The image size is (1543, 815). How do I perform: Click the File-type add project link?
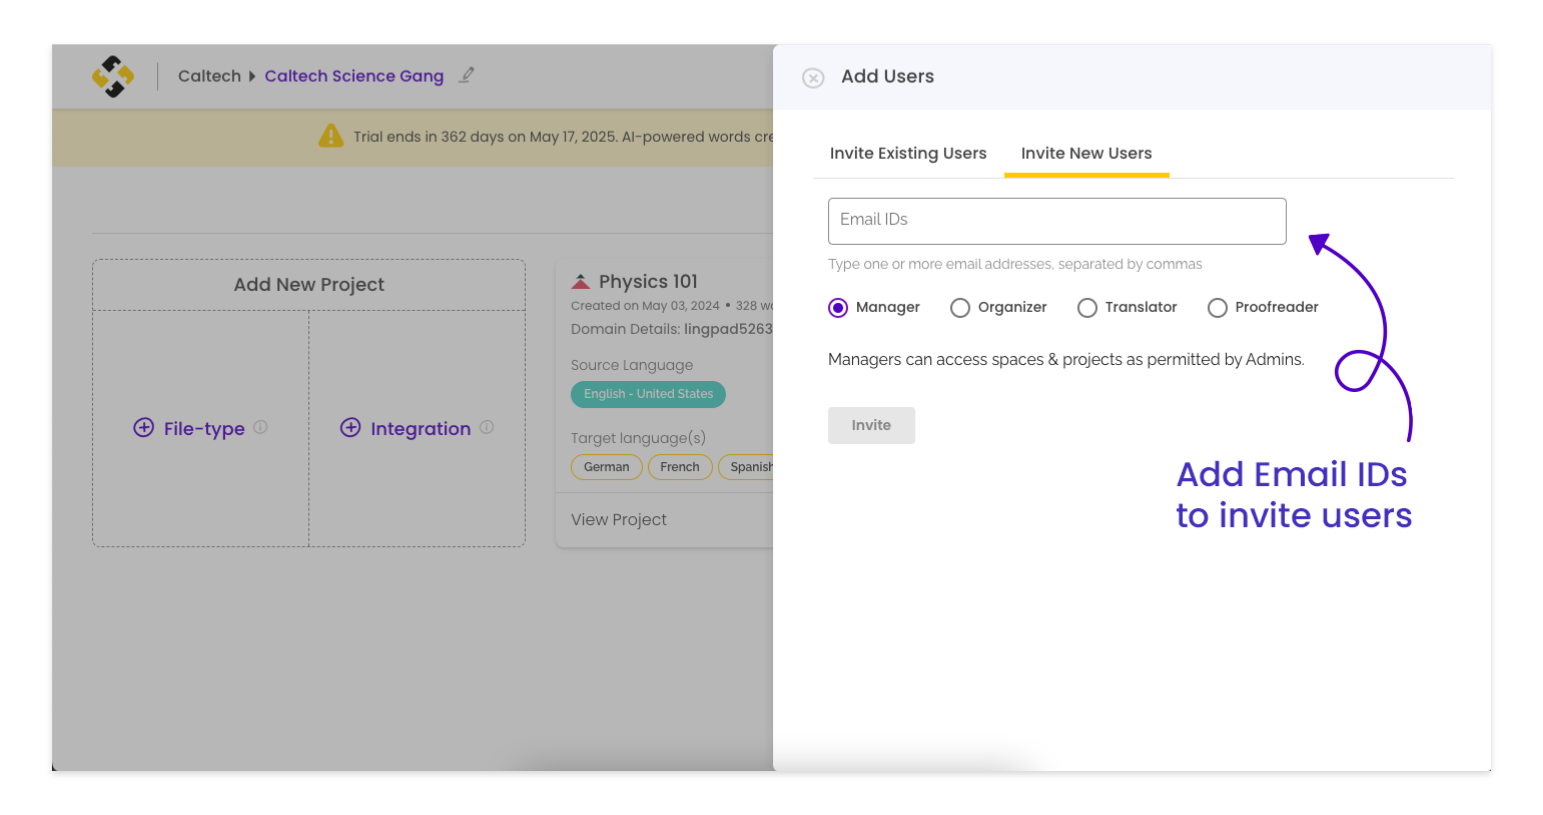coord(204,428)
